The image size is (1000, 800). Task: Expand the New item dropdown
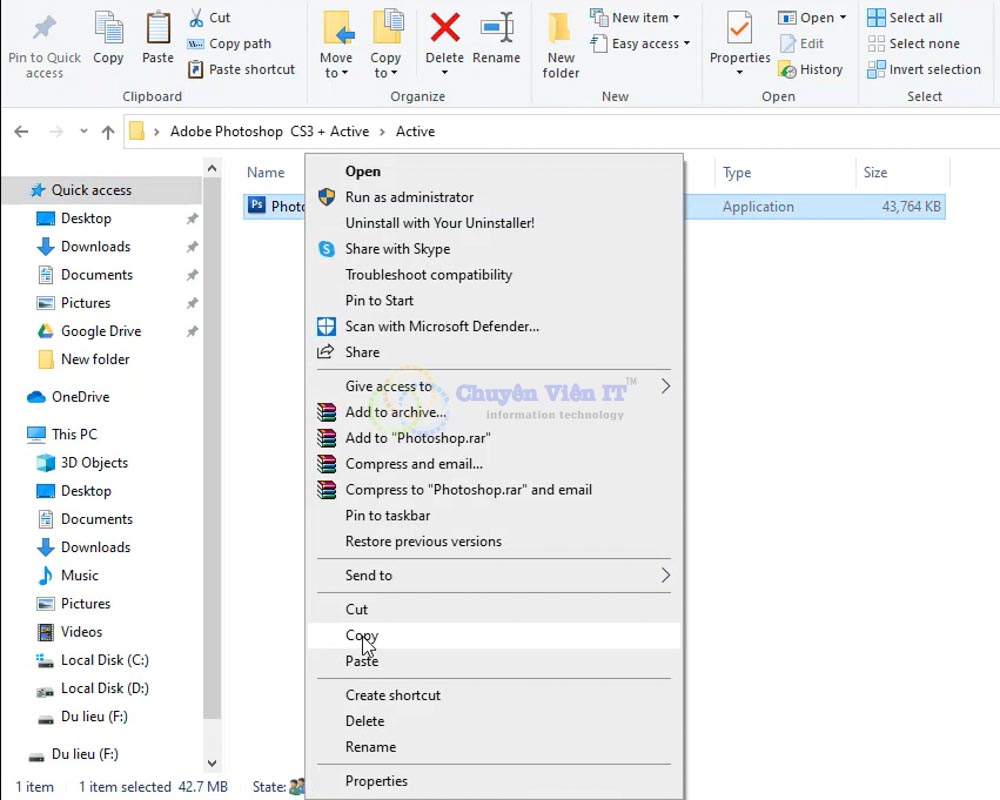coord(678,16)
